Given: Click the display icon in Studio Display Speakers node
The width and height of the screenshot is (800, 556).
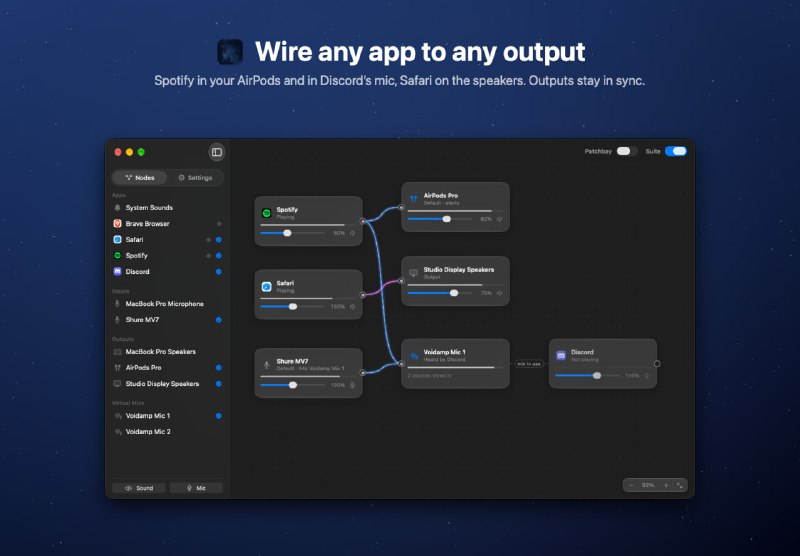Looking at the screenshot, I should click(413, 273).
